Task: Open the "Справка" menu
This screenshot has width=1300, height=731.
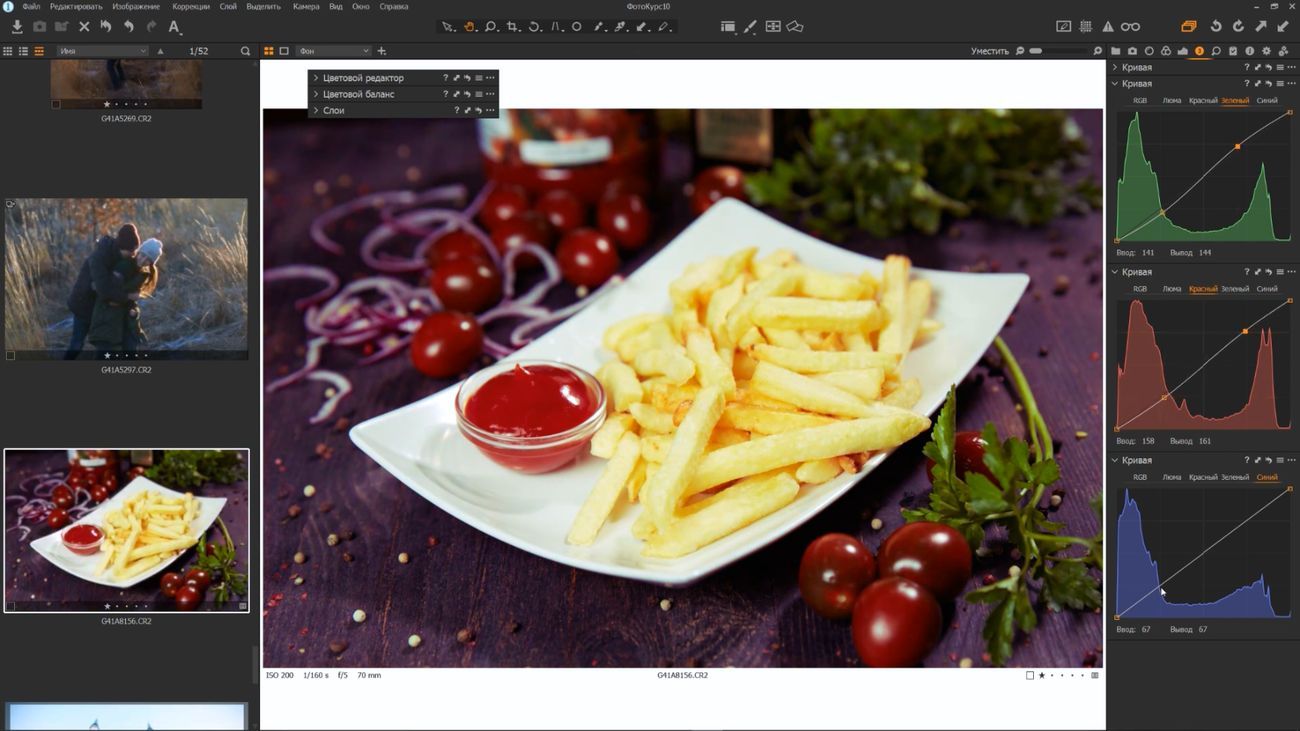Action: tap(394, 7)
